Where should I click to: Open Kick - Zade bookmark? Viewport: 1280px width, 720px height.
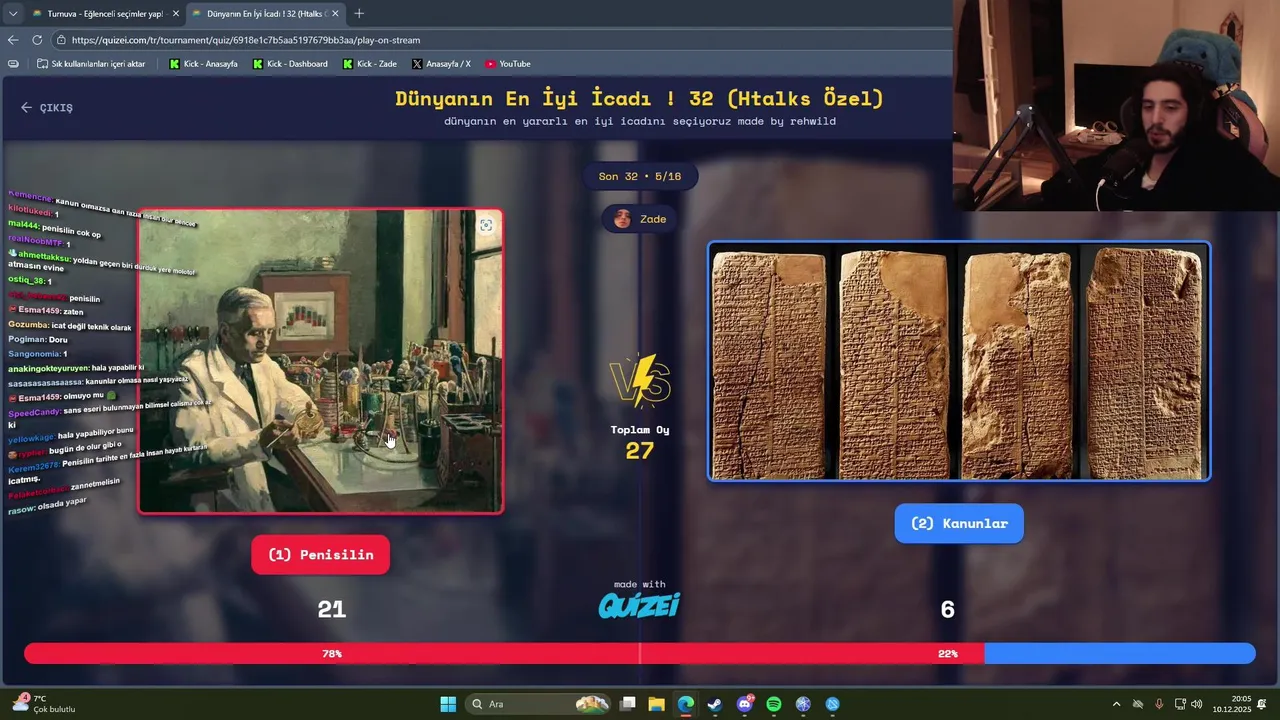coord(369,64)
